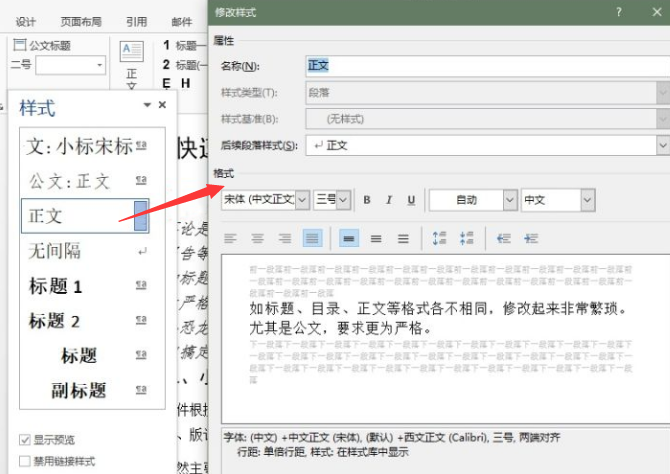Viewport: 670px width, 474px height.
Task: Open the font color 自动 dropdown
Action: (x=510, y=200)
